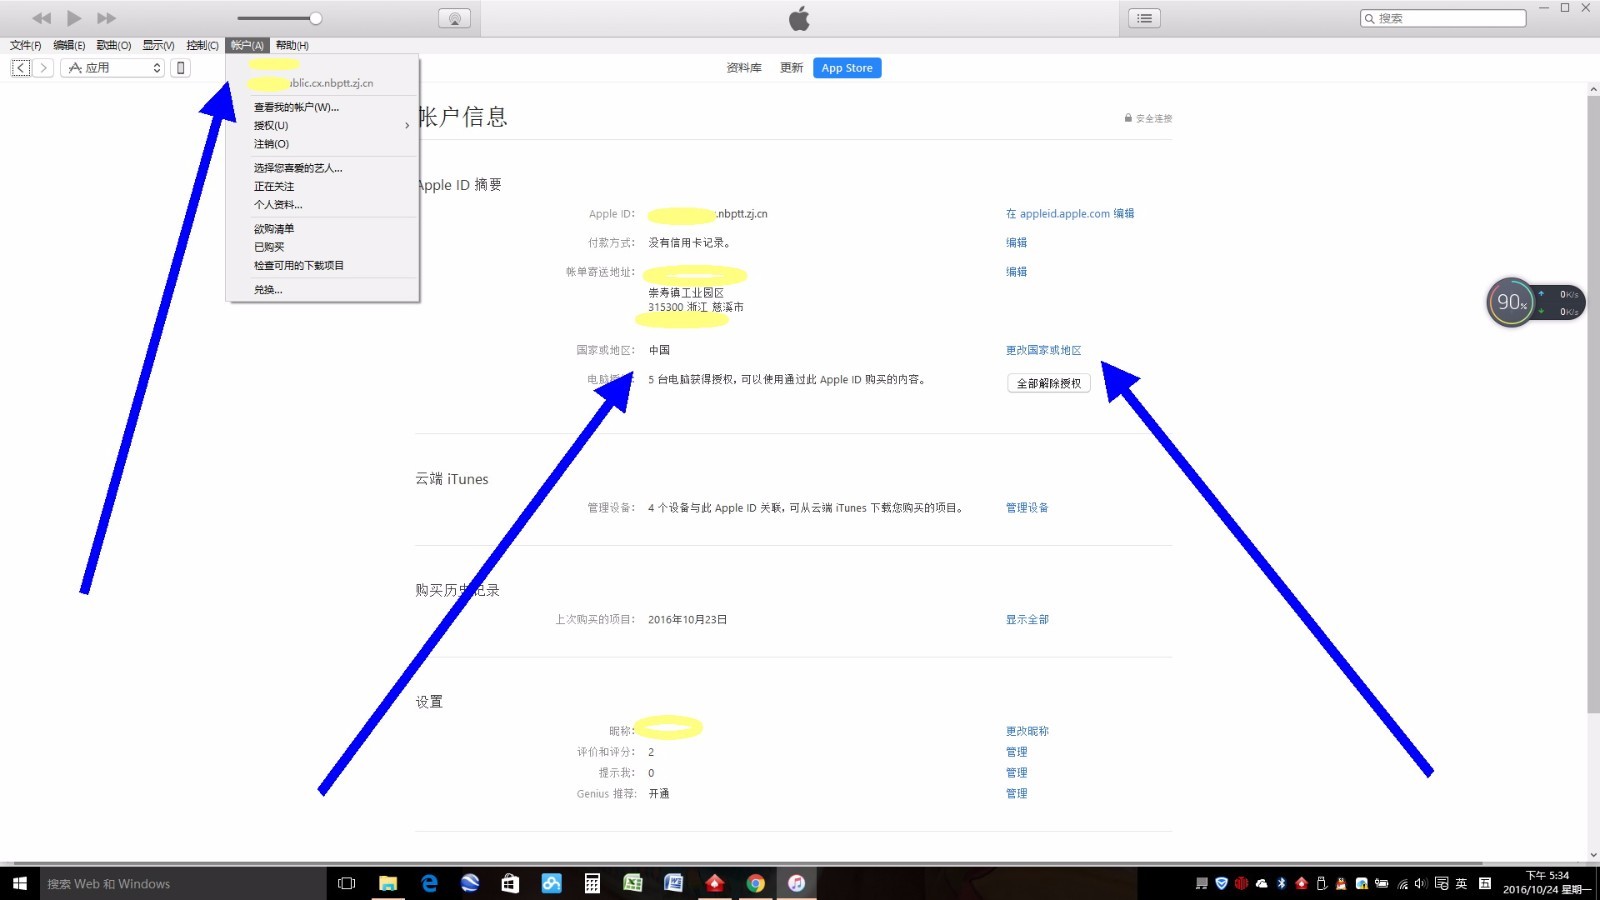The image size is (1600, 900).
Task: Click the 管理设备 link
Action: click(x=1027, y=508)
